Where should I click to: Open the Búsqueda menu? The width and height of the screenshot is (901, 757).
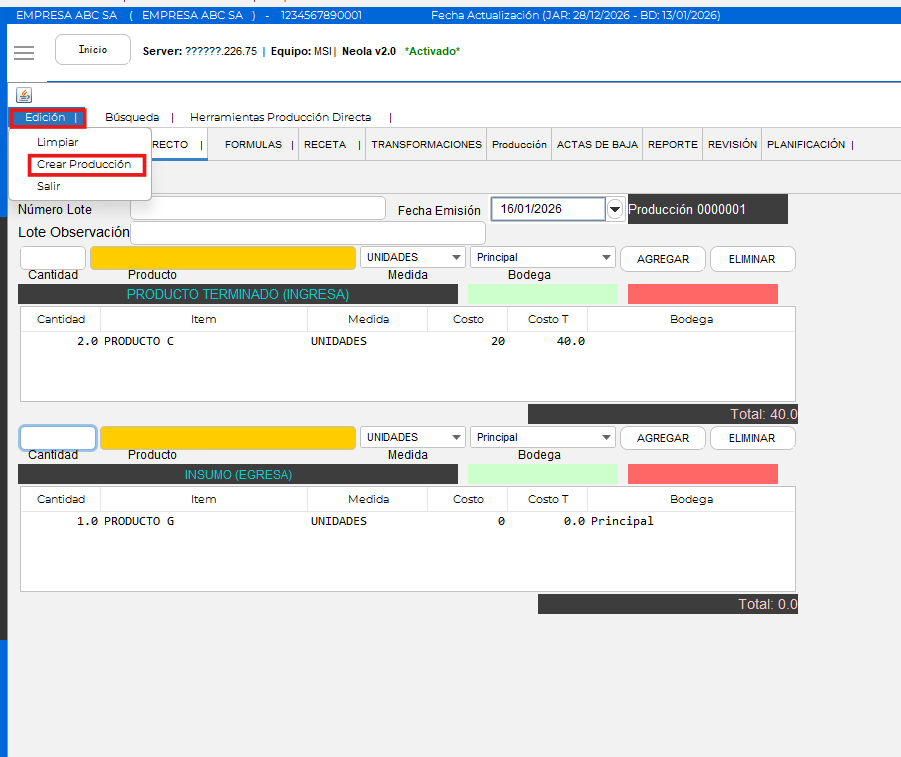(132, 117)
